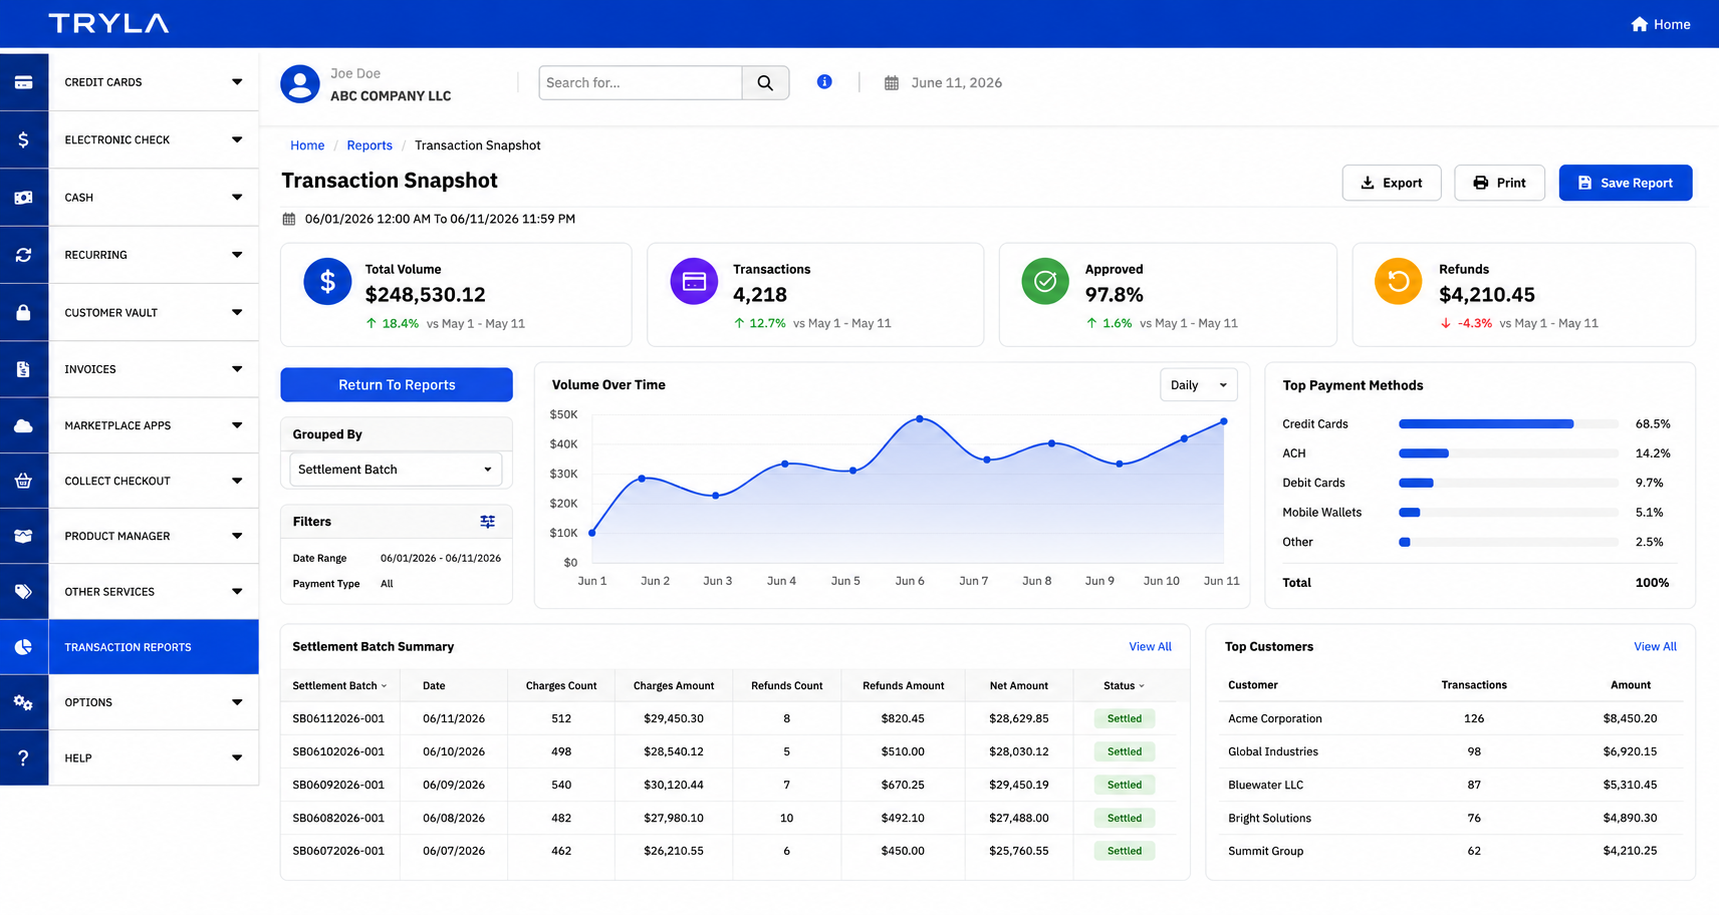Open Options menu item
The width and height of the screenshot is (1719, 915).
pyautogui.click(x=153, y=703)
